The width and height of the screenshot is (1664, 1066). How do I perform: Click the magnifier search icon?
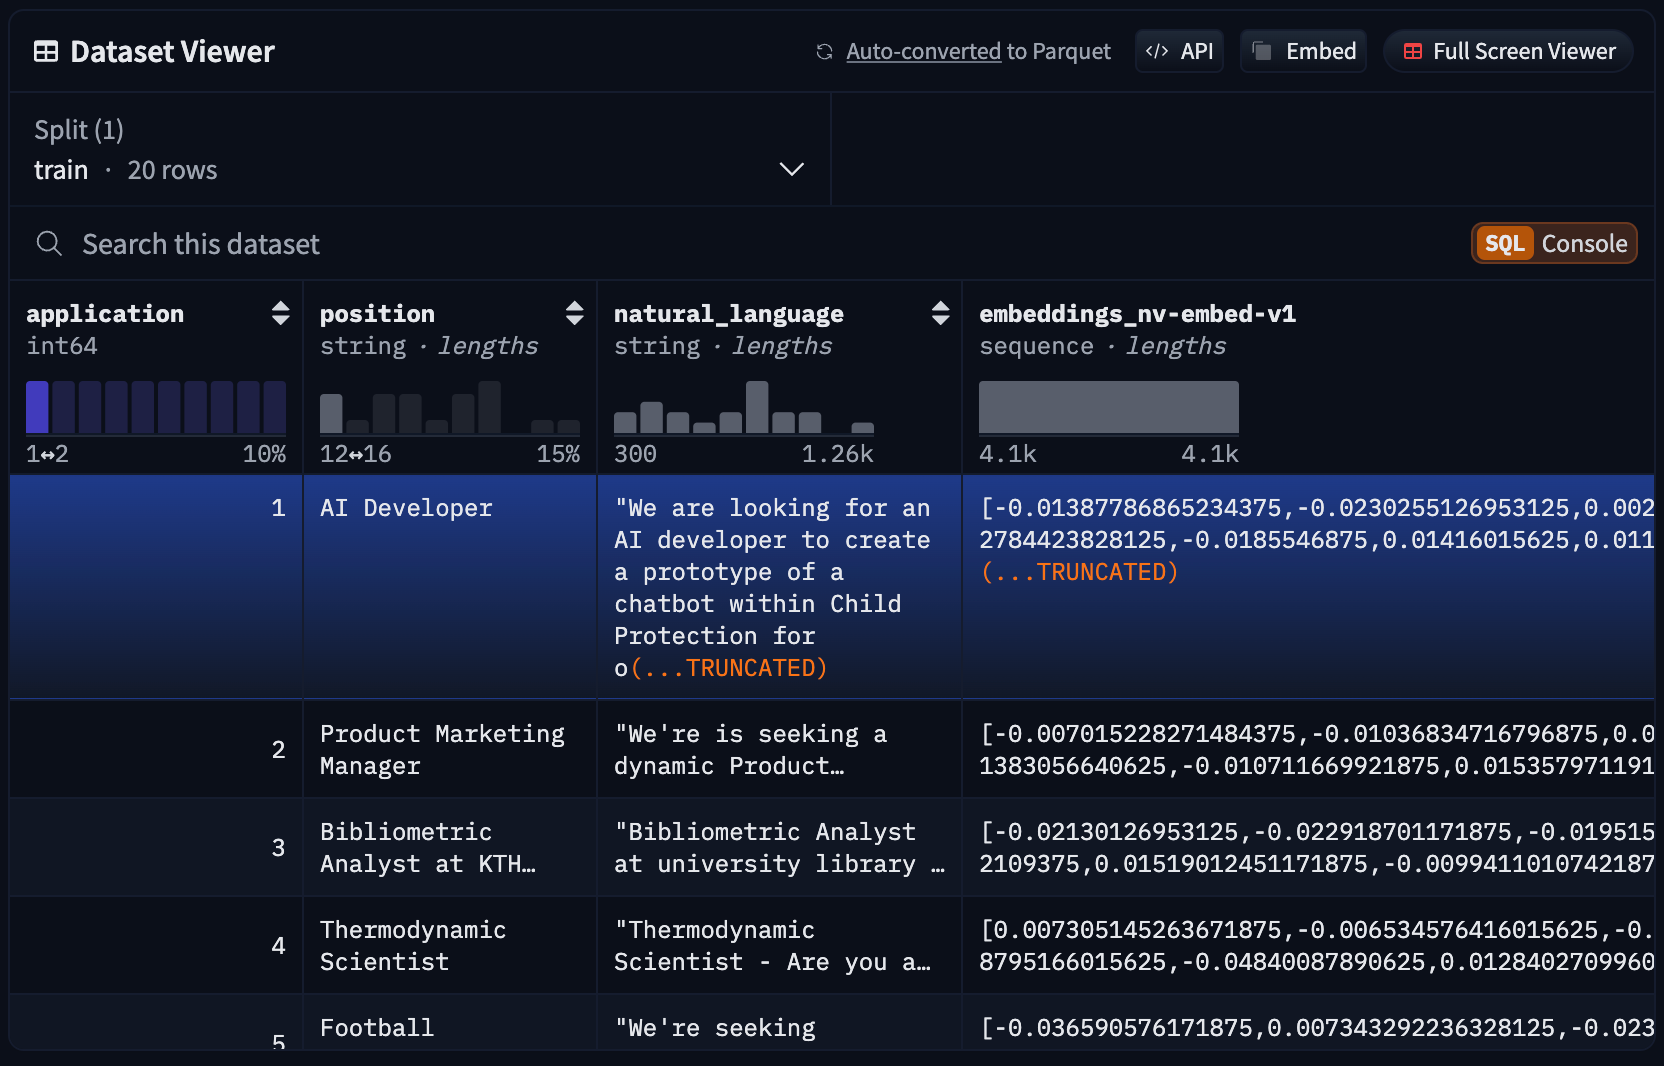click(49, 244)
